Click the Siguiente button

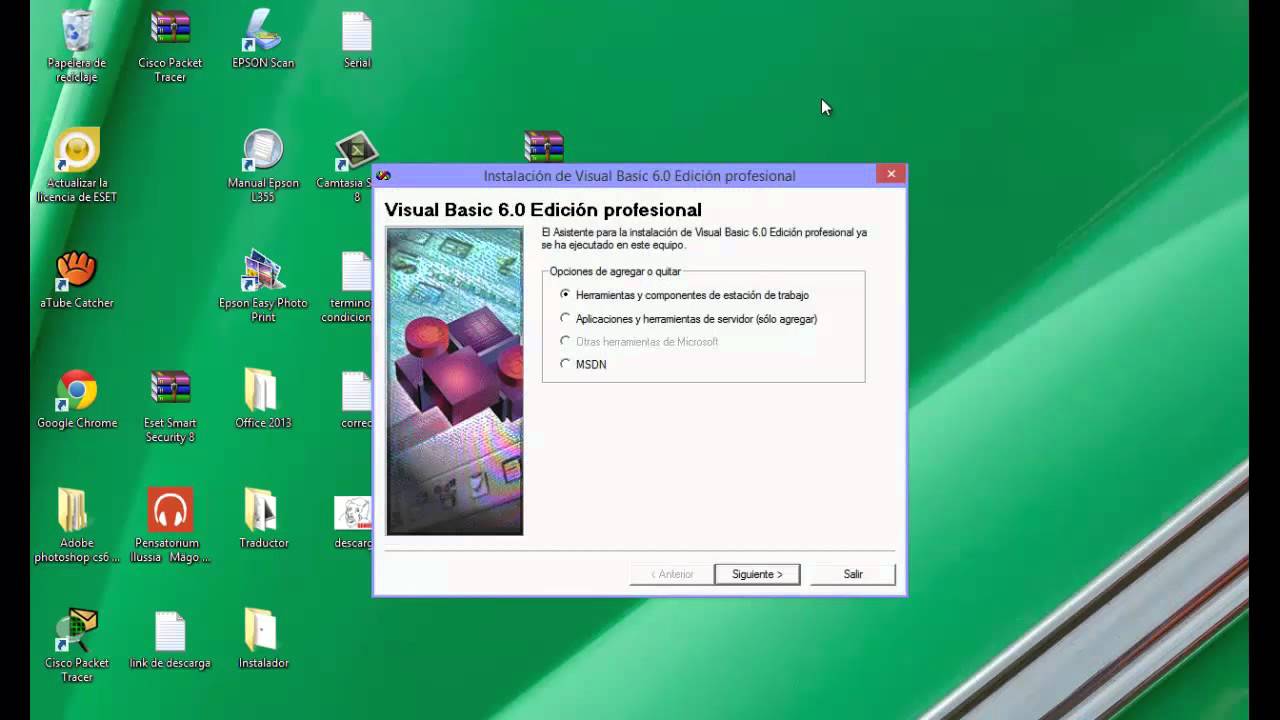point(757,574)
